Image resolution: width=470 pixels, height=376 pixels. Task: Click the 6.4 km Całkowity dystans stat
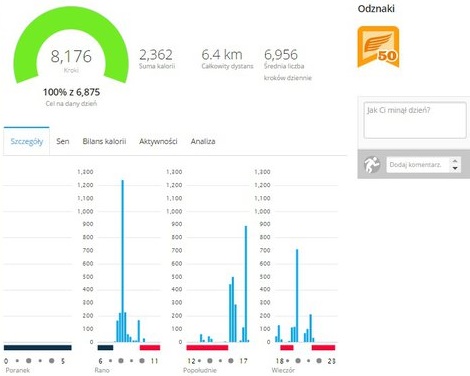[227, 59]
